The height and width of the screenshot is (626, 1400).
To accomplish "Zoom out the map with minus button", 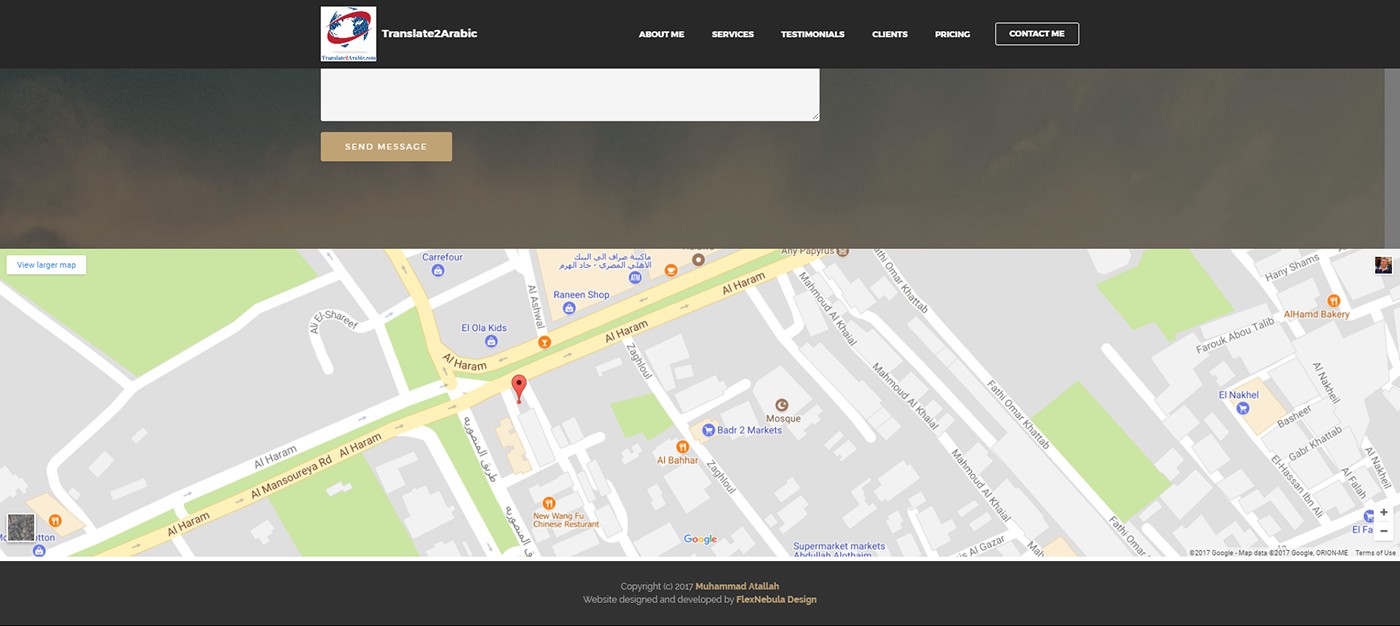I will pyautogui.click(x=1384, y=531).
